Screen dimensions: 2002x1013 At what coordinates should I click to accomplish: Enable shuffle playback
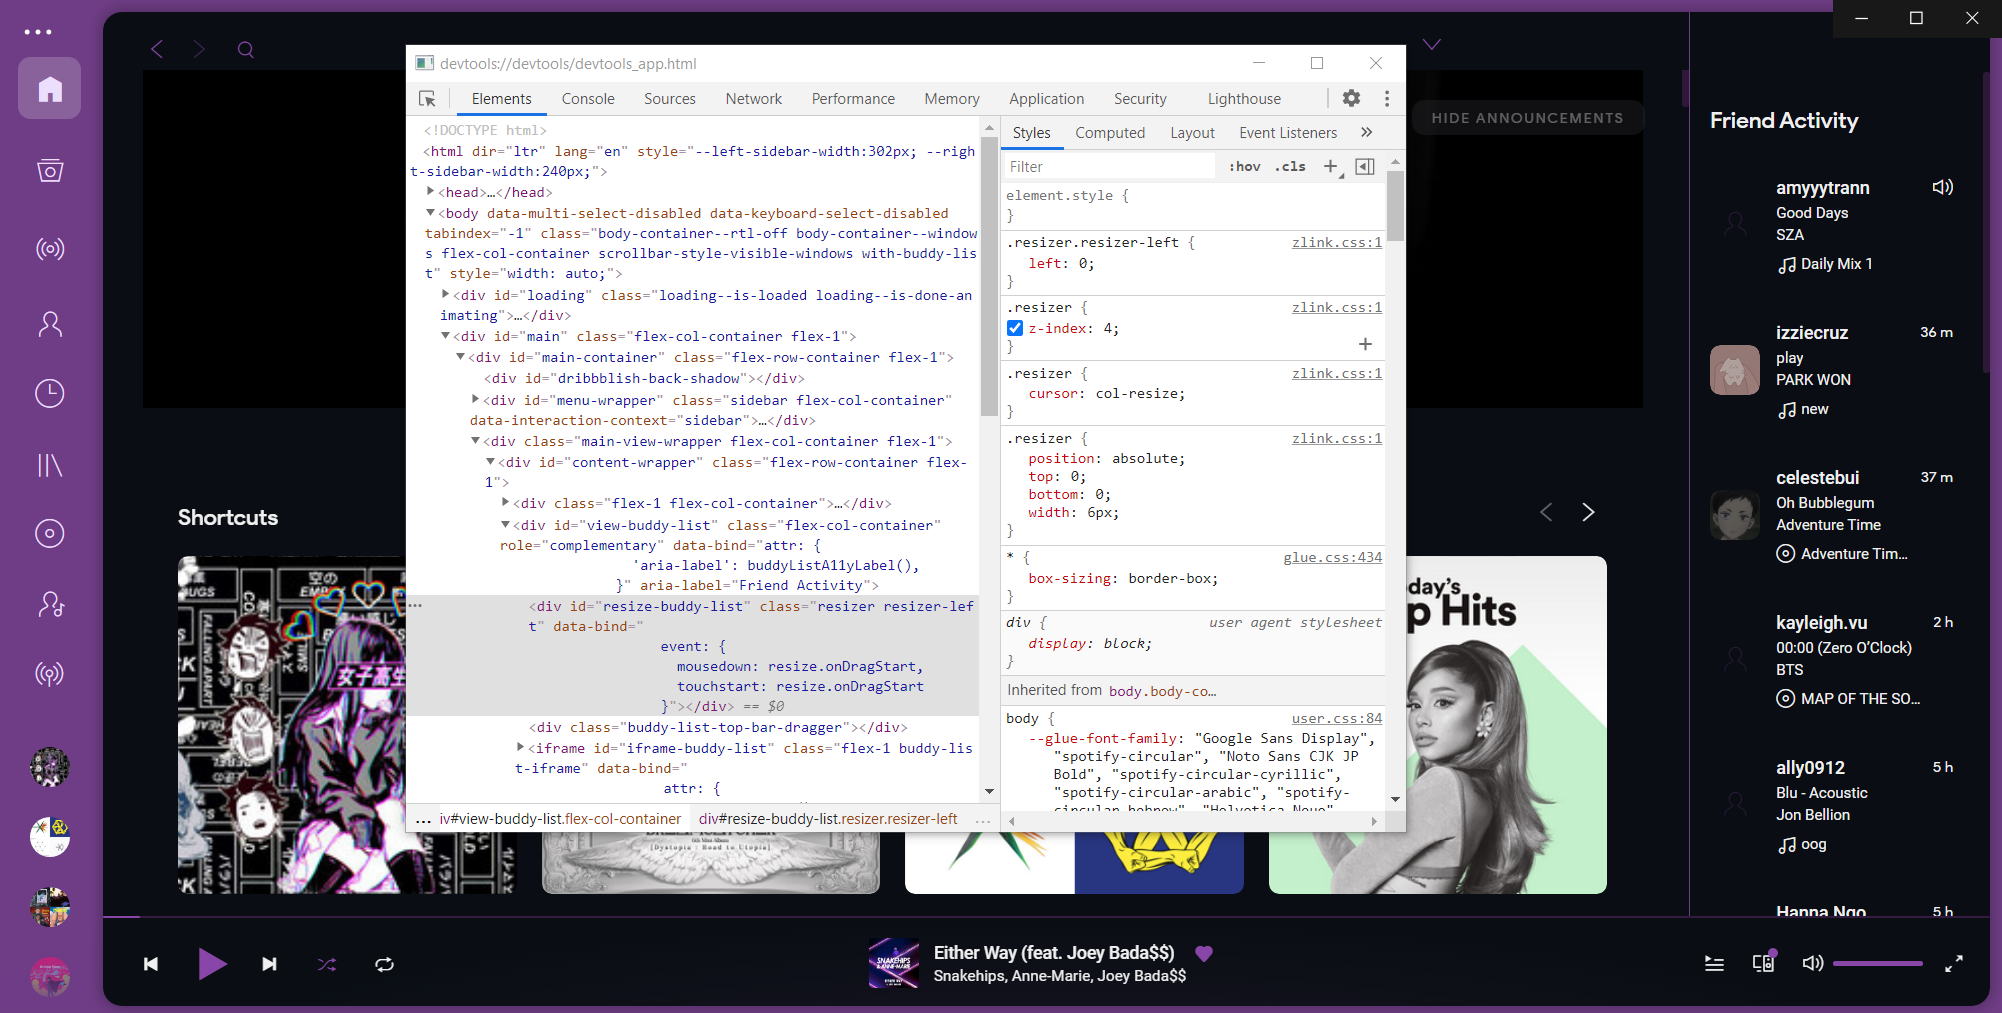coord(326,964)
